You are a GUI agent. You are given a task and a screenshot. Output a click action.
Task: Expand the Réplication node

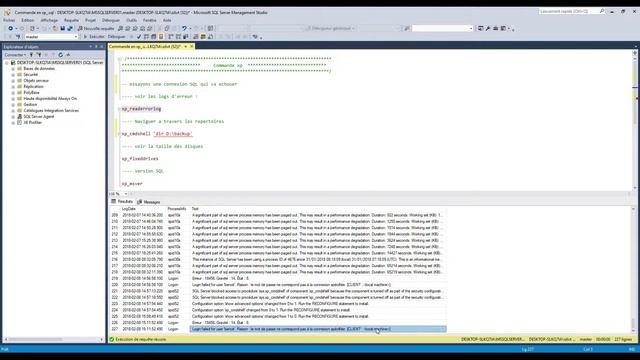pyautogui.click(x=13, y=87)
